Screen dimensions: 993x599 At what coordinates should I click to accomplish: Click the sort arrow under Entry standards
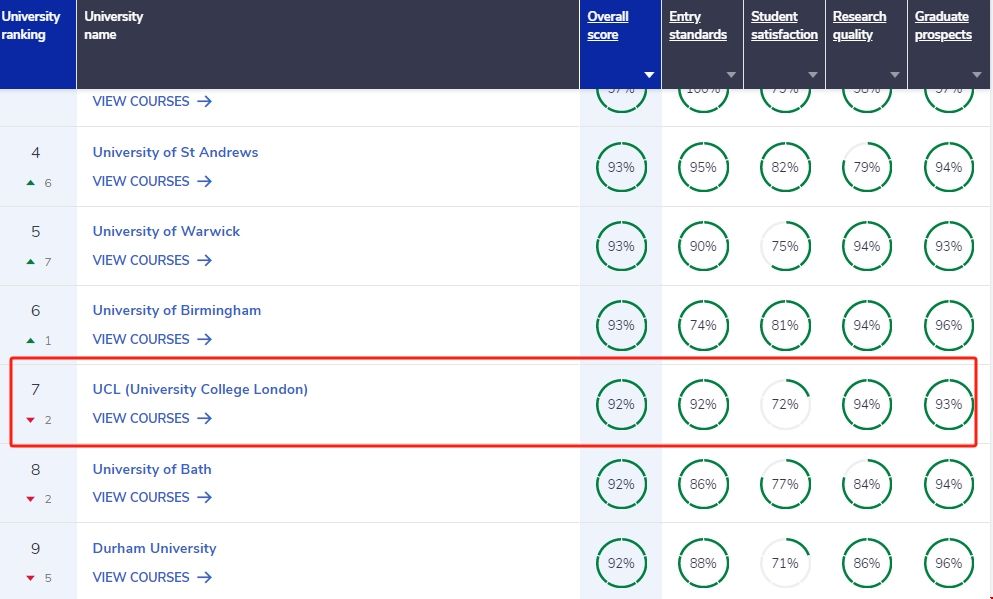731,75
